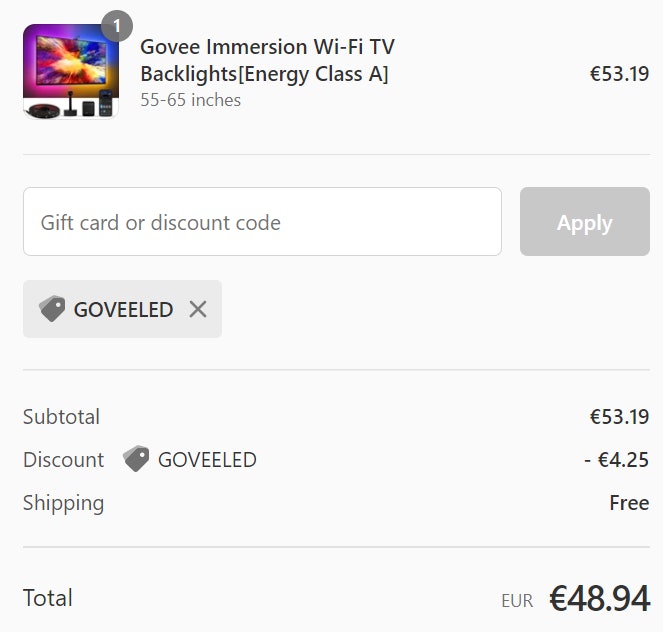
Task: Click the Free shipping value
Action: [x=629, y=503]
